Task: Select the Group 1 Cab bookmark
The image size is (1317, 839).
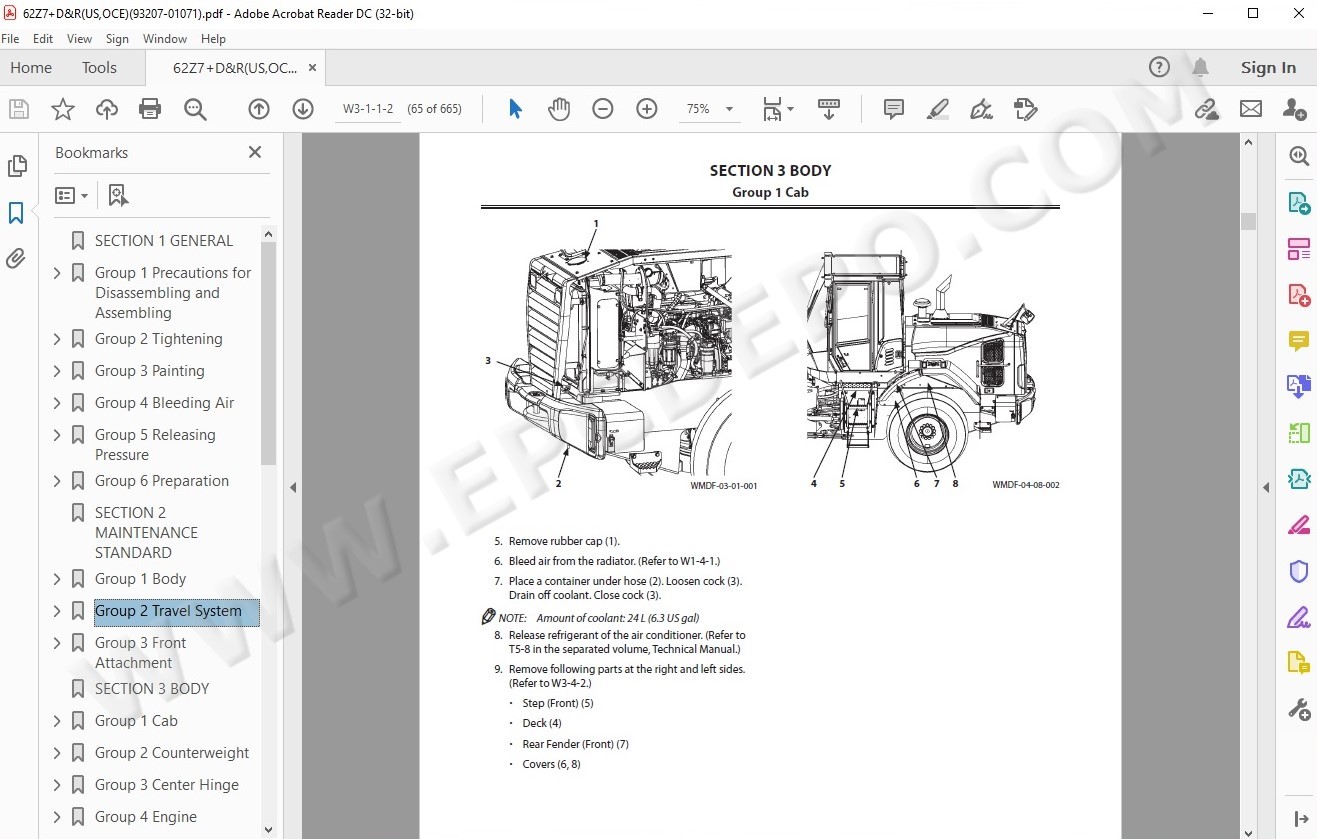Action: 136,721
